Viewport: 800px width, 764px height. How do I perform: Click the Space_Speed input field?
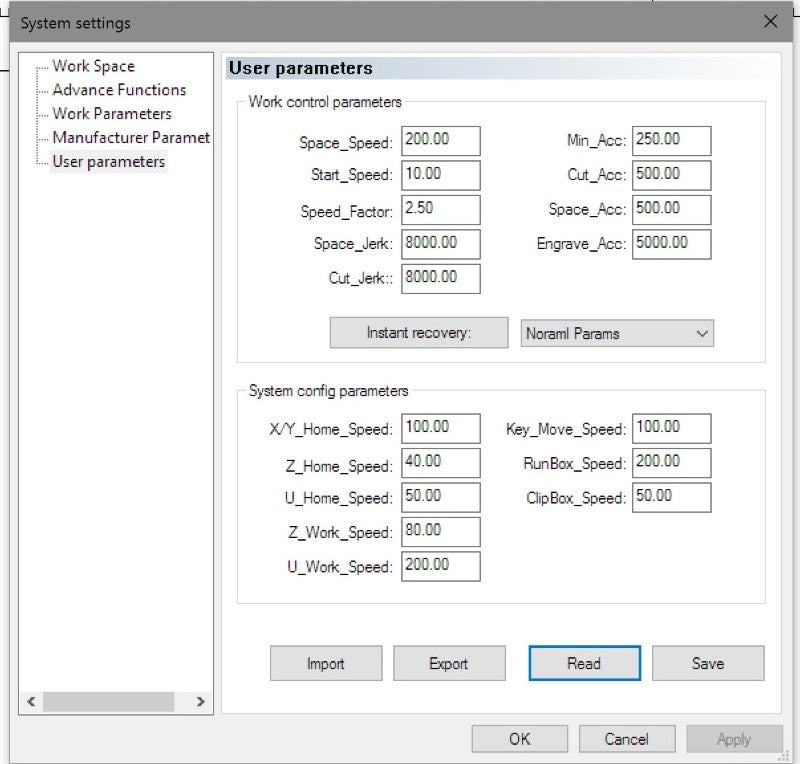coord(440,141)
